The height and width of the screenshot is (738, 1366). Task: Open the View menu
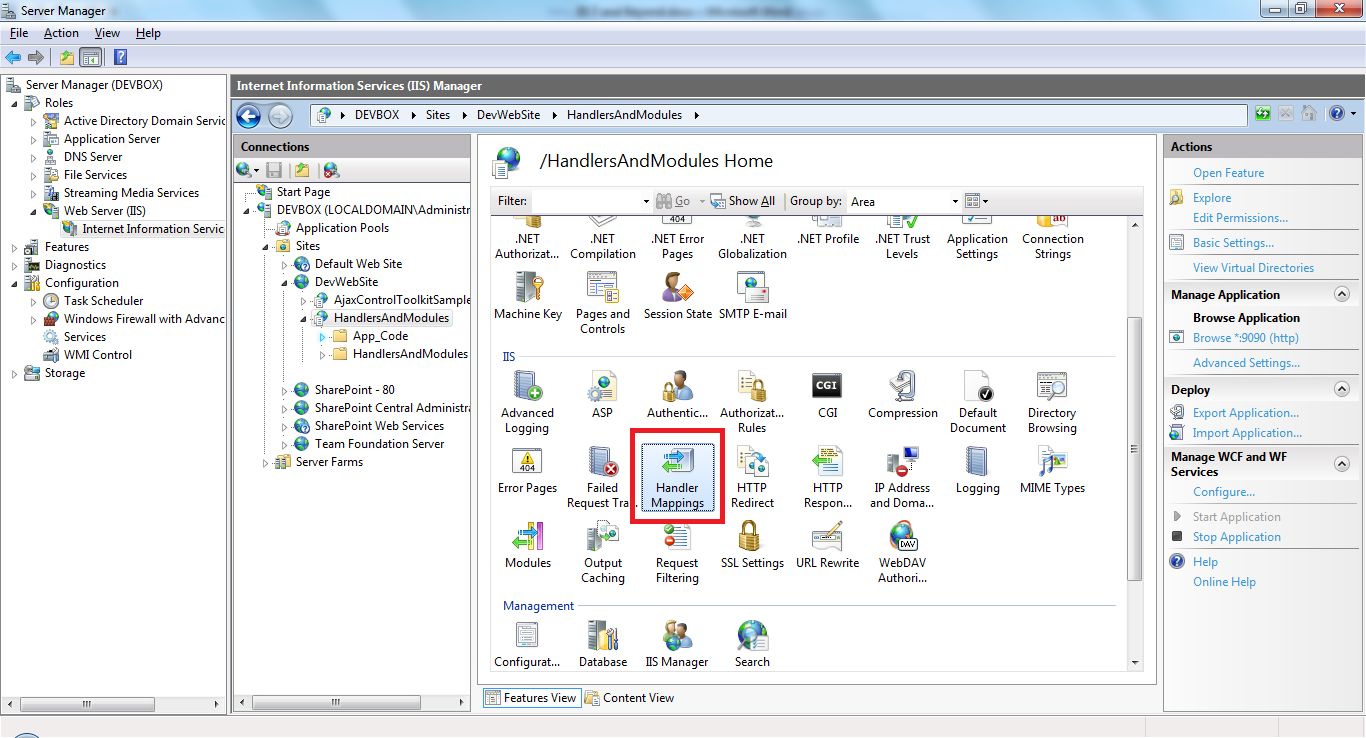pos(107,33)
